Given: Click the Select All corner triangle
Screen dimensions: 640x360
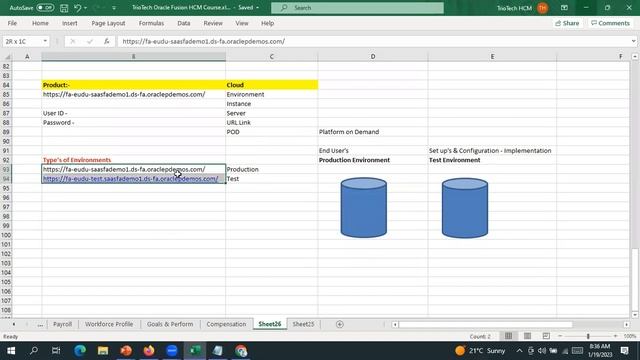Looking at the screenshot, I should [7, 57].
